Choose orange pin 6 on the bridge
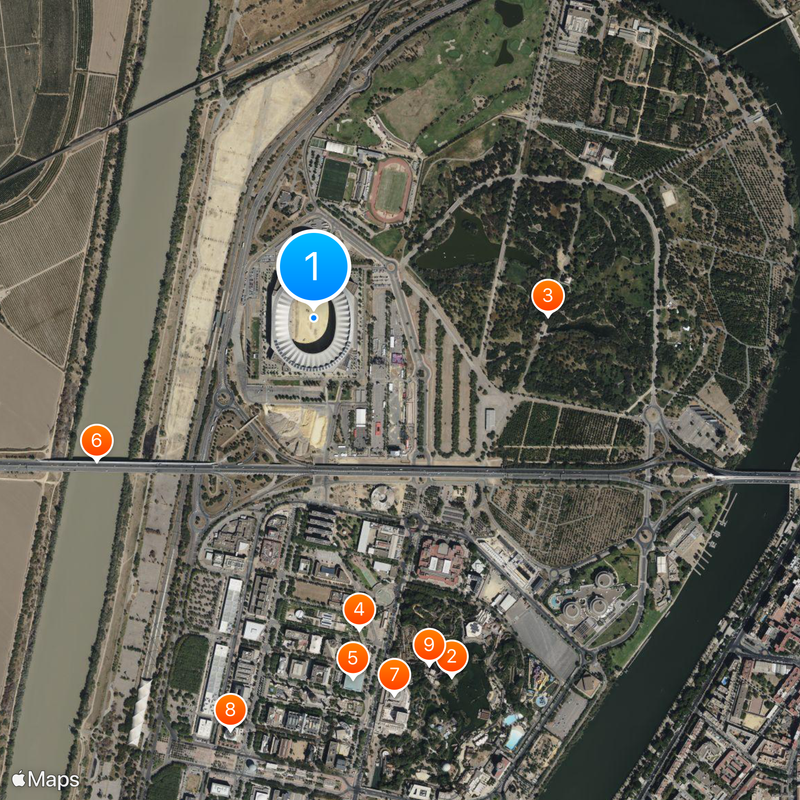Screen dimensions: 800x800 (96, 441)
